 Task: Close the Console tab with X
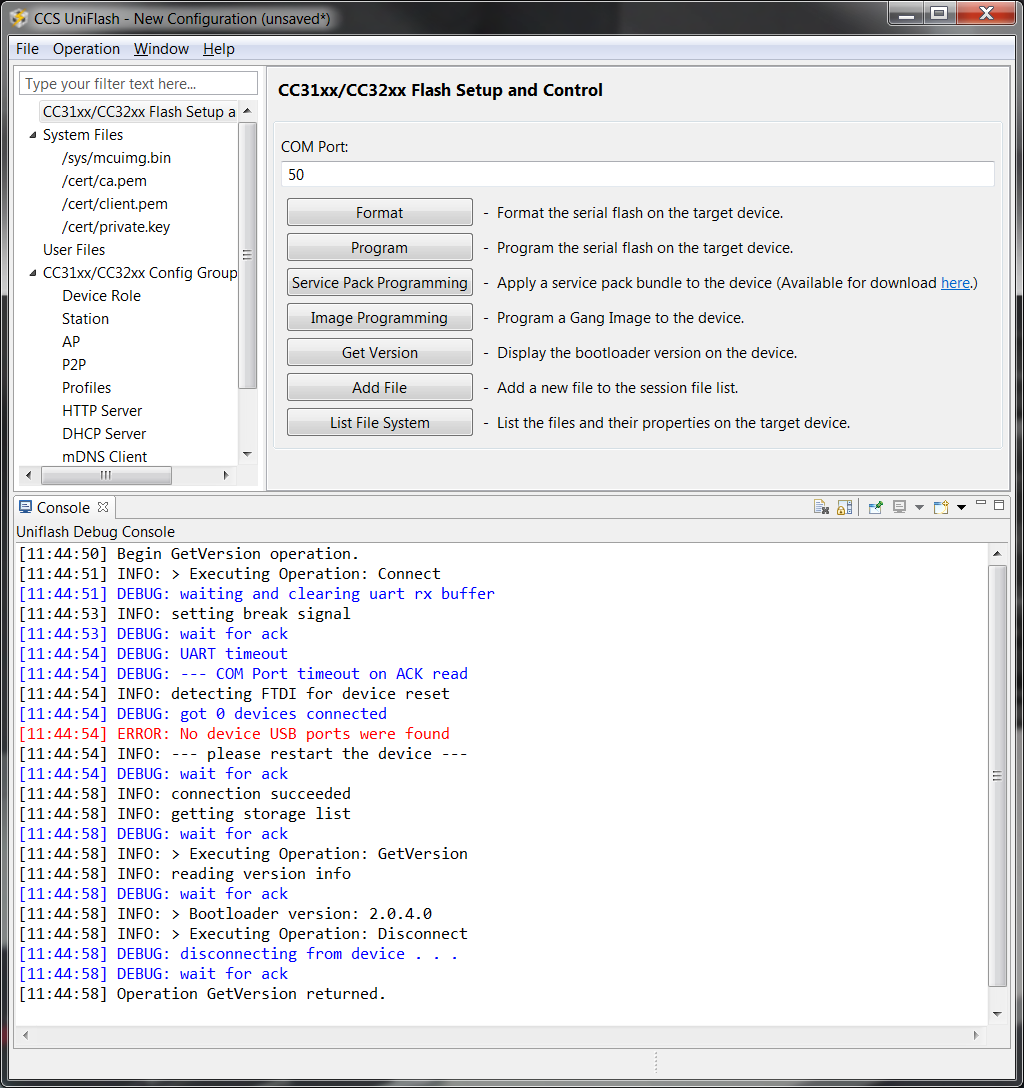point(103,507)
